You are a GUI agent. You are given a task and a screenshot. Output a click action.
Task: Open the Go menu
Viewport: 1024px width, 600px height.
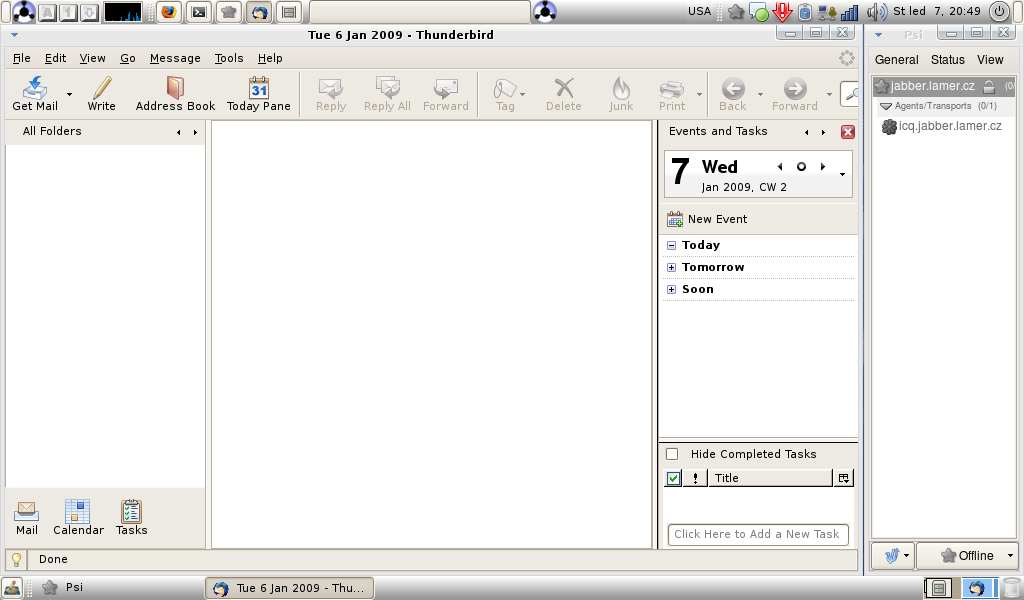tap(128, 58)
